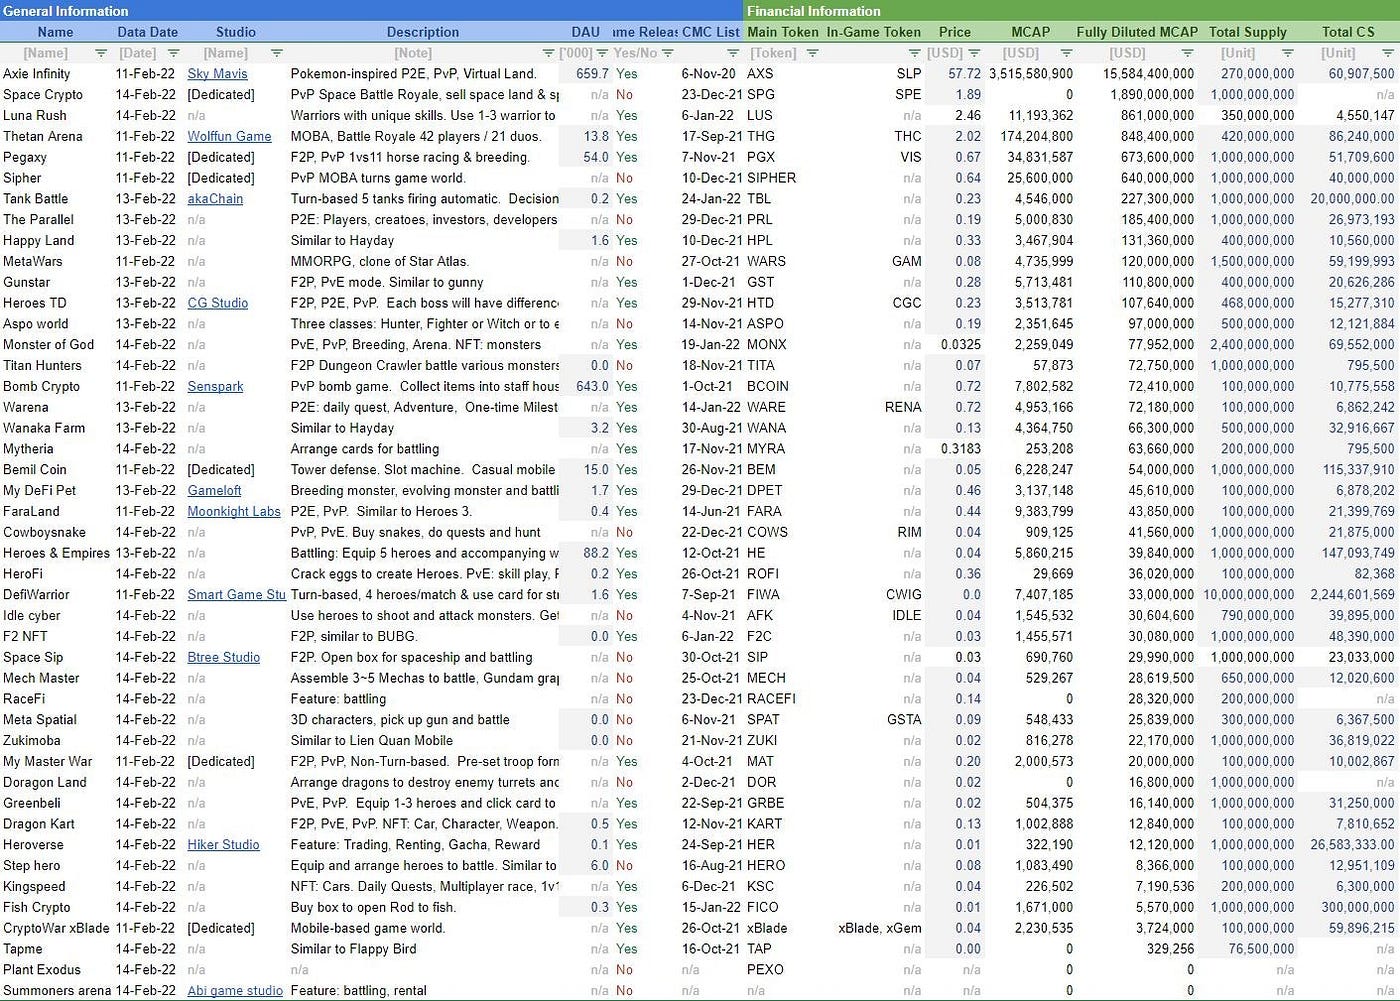
Task: Click the Plant Exodus name cell
Action: (42, 969)
